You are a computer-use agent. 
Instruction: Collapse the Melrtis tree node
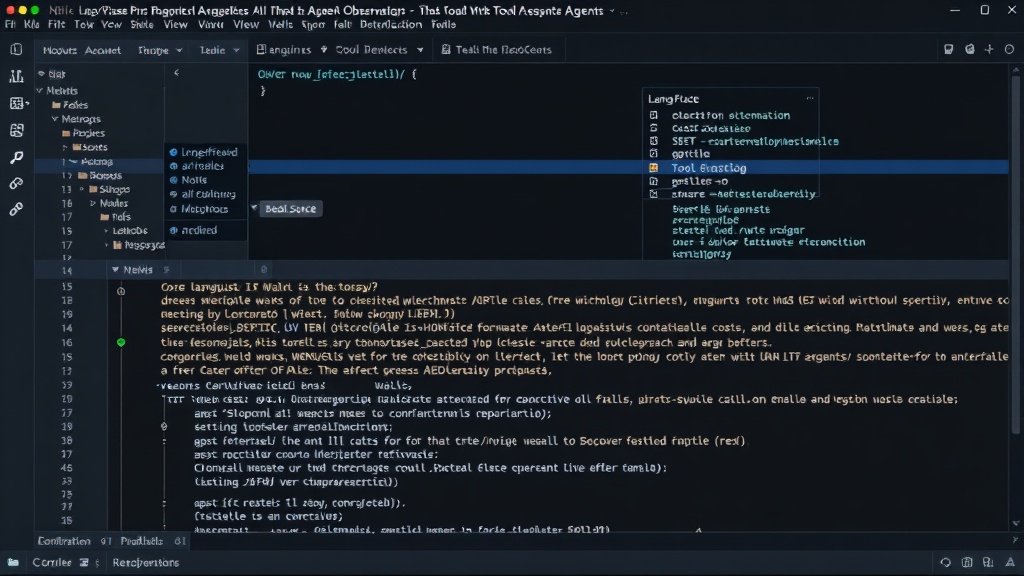click(40, 90)
